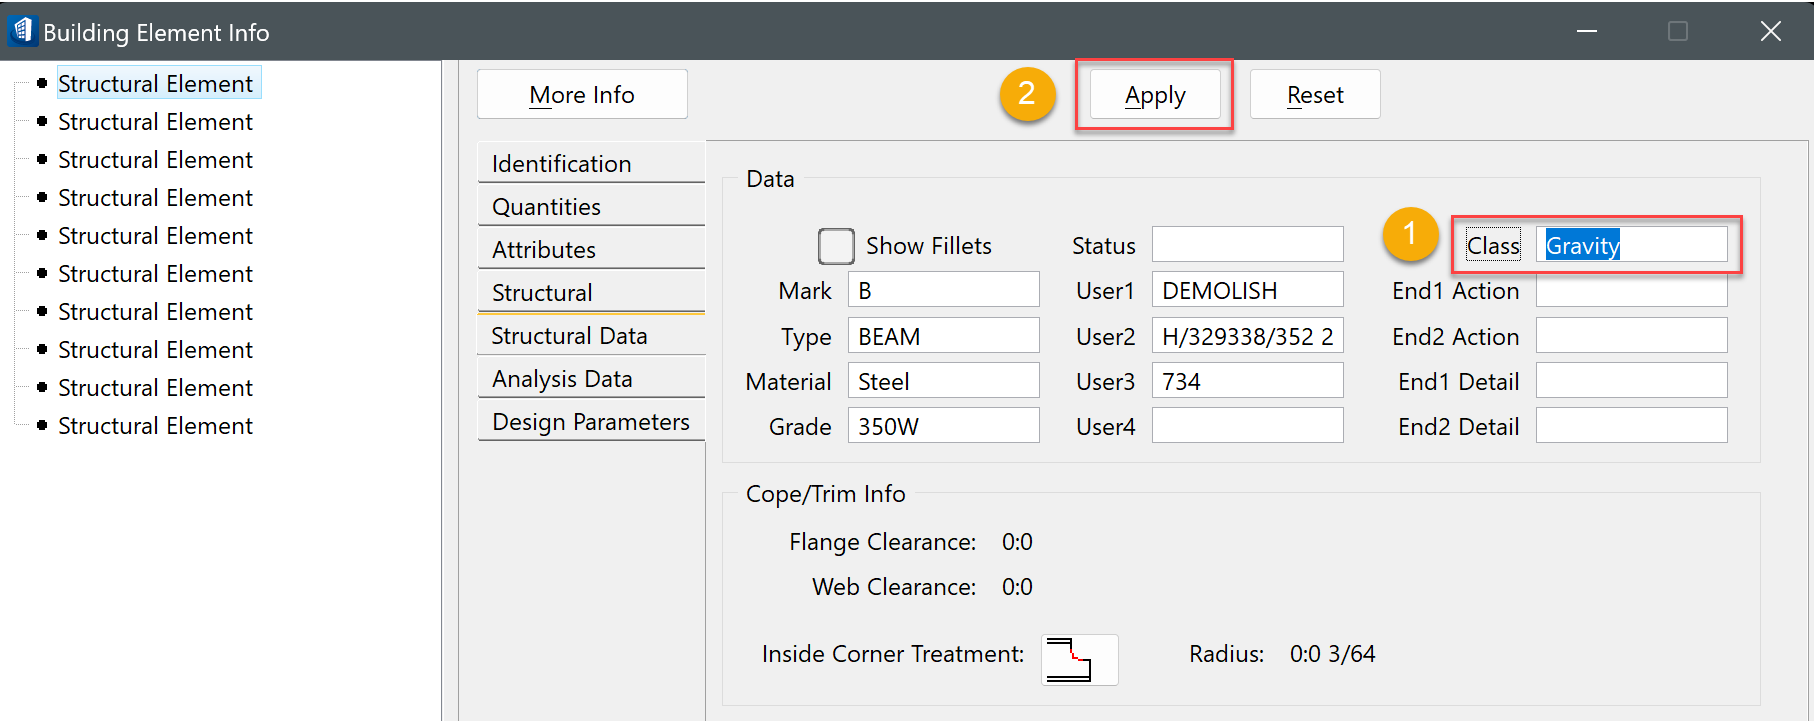The width and height of the screenshot is (1814, 721).
Task: Select the fourth Structural Element in tree
Action: [155, 197]
